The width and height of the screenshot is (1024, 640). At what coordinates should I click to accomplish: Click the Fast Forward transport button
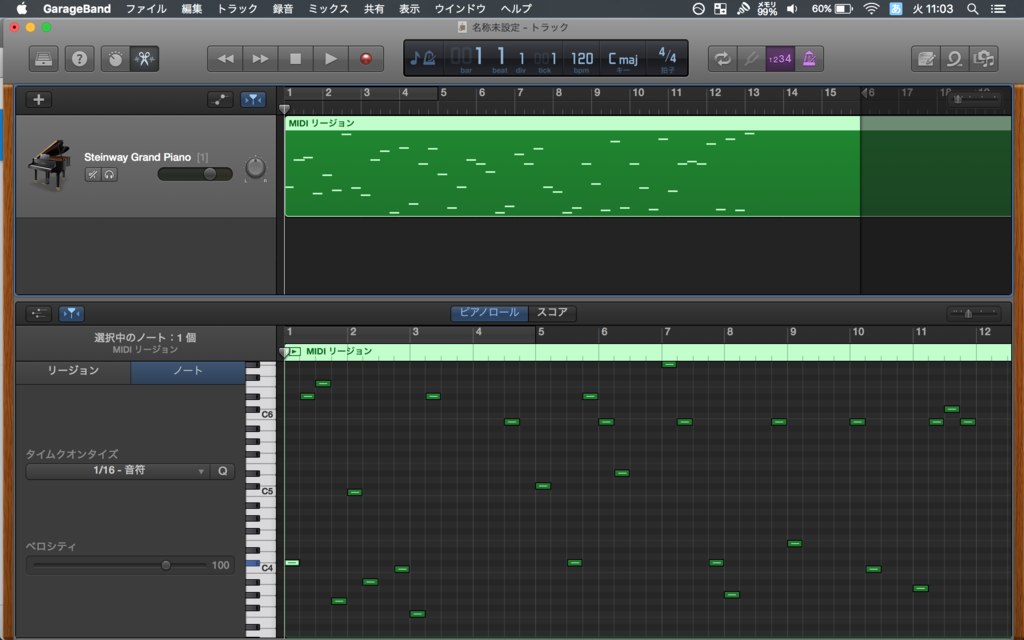coord(261,59)
